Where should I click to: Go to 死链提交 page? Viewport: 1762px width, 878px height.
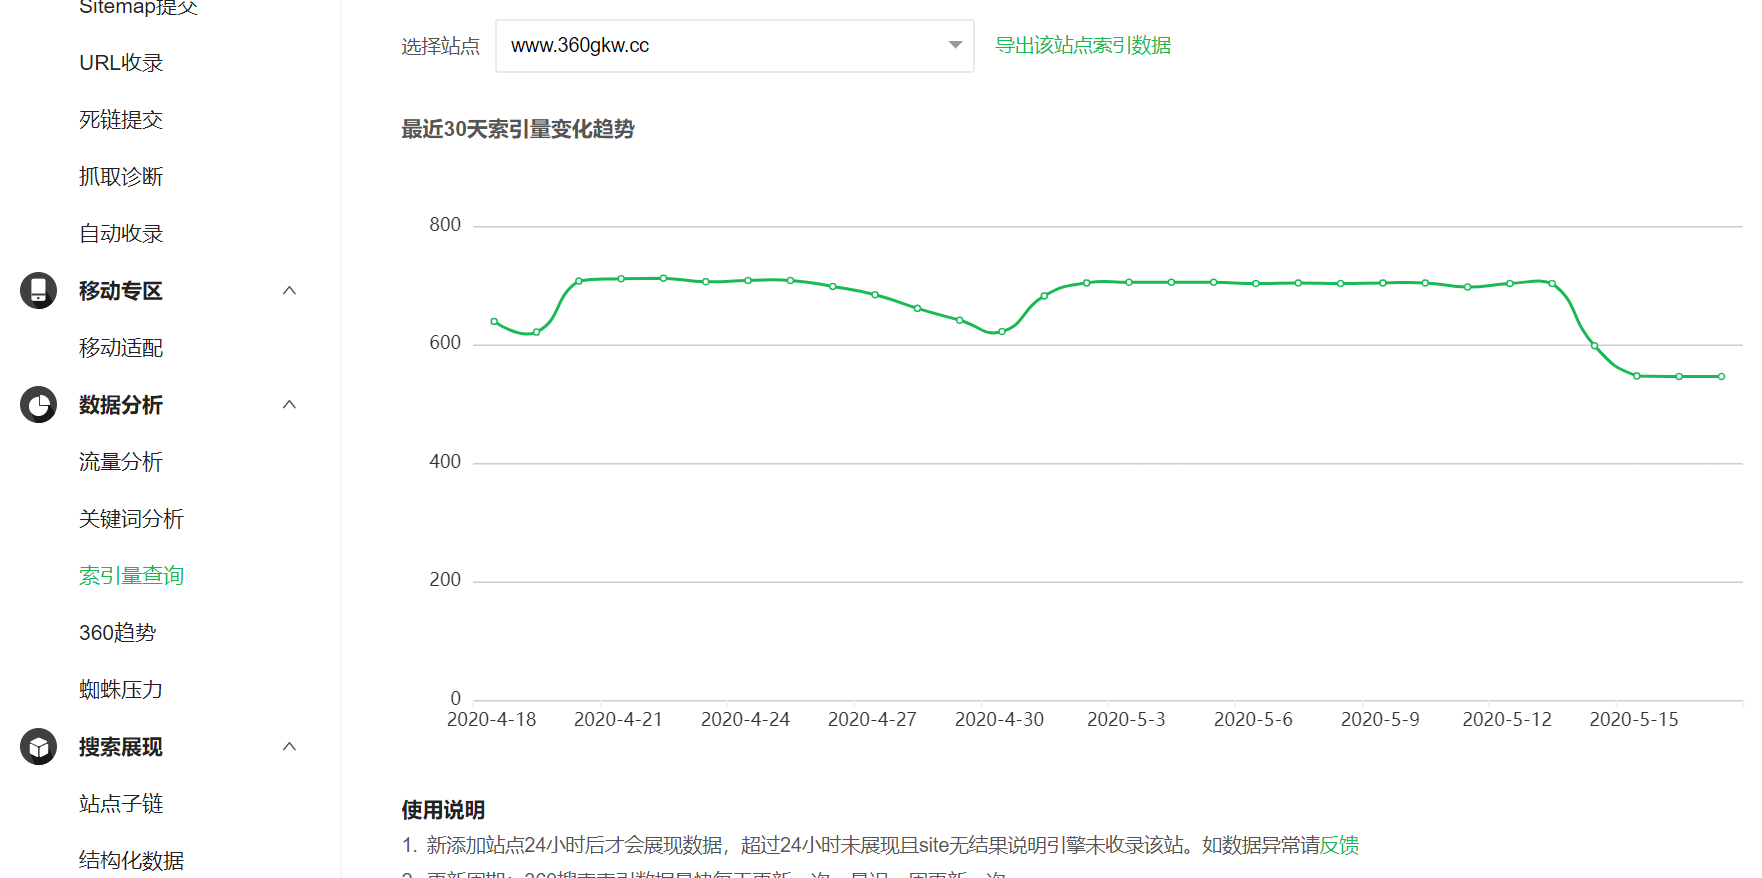pyautogui.click(x=121, y=120)
